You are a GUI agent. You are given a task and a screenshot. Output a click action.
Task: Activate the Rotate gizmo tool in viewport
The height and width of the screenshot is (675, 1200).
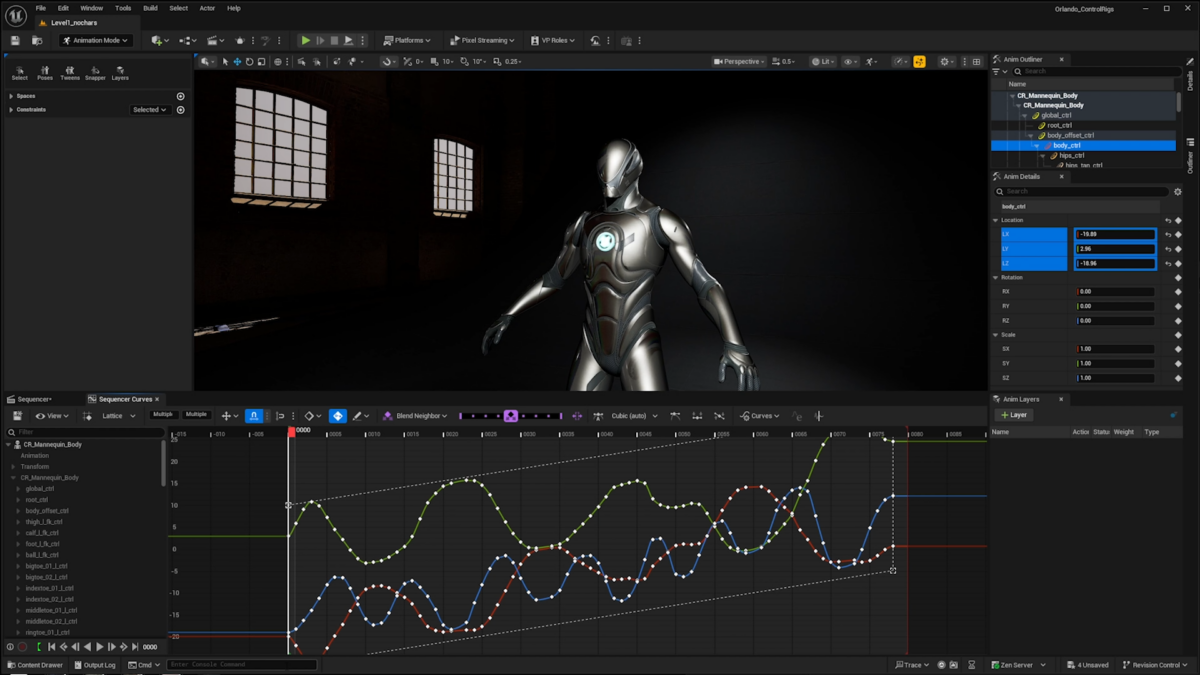[x=249, y=62]
